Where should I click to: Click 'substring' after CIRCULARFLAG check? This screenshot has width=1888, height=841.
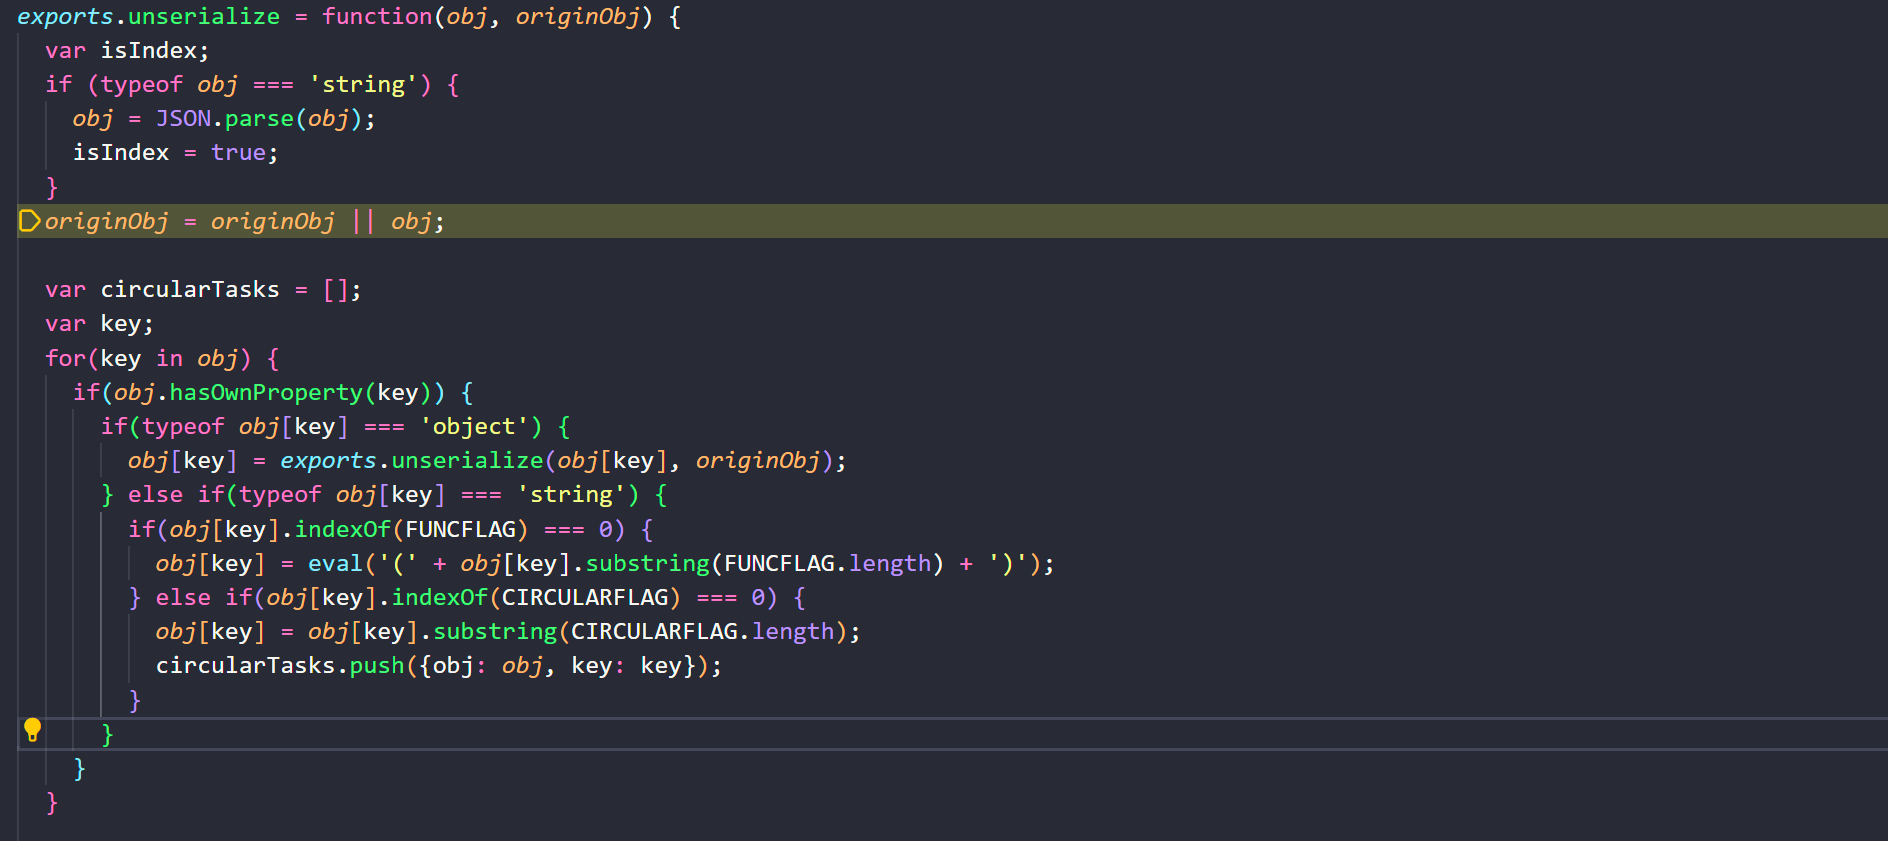pos(495,632)
